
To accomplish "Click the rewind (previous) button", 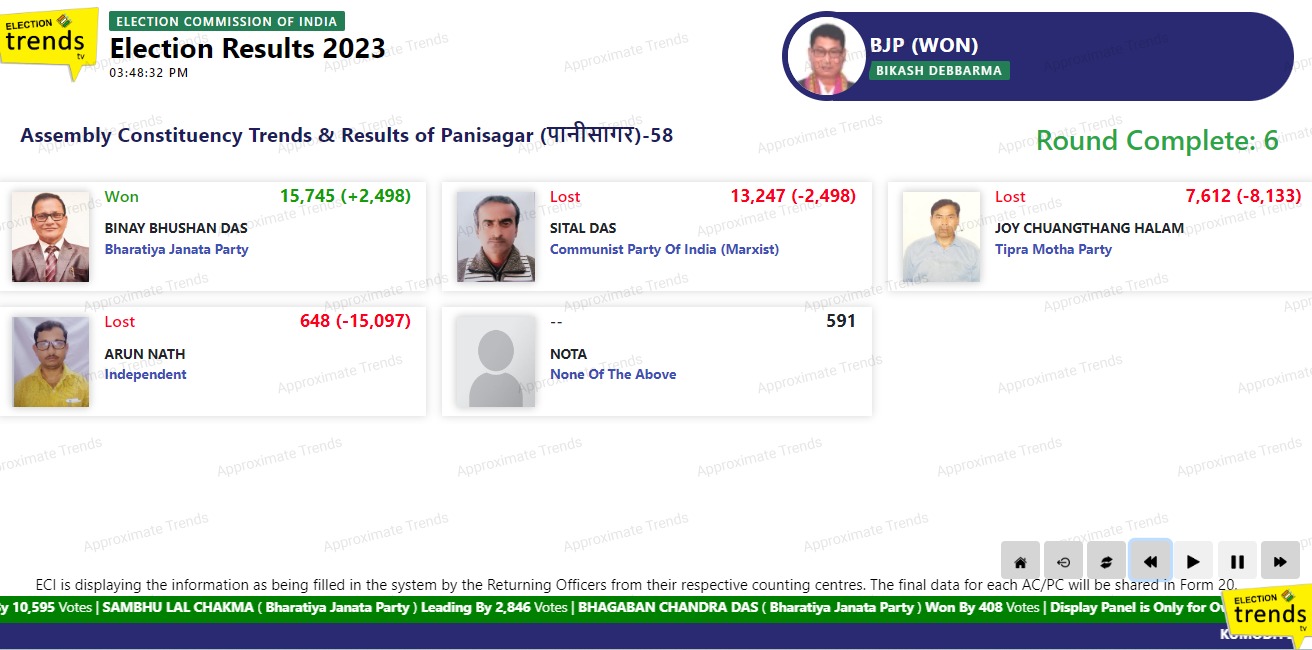I will (x=1150, y=561).
